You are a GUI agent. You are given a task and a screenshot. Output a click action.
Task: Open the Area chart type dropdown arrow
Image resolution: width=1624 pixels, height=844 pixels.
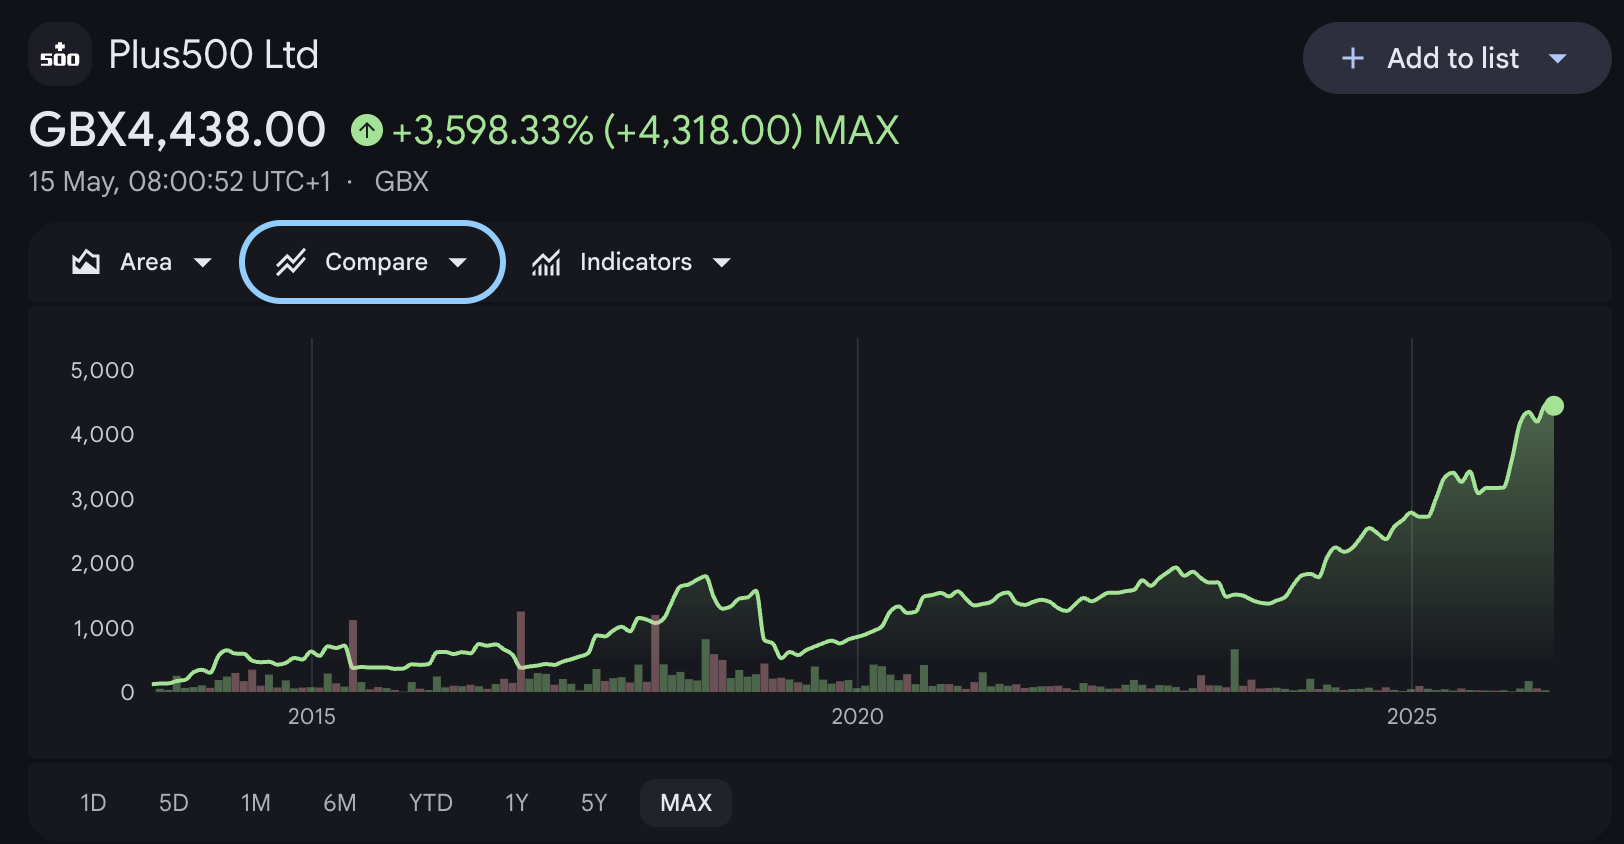click(x=203, y=262)
